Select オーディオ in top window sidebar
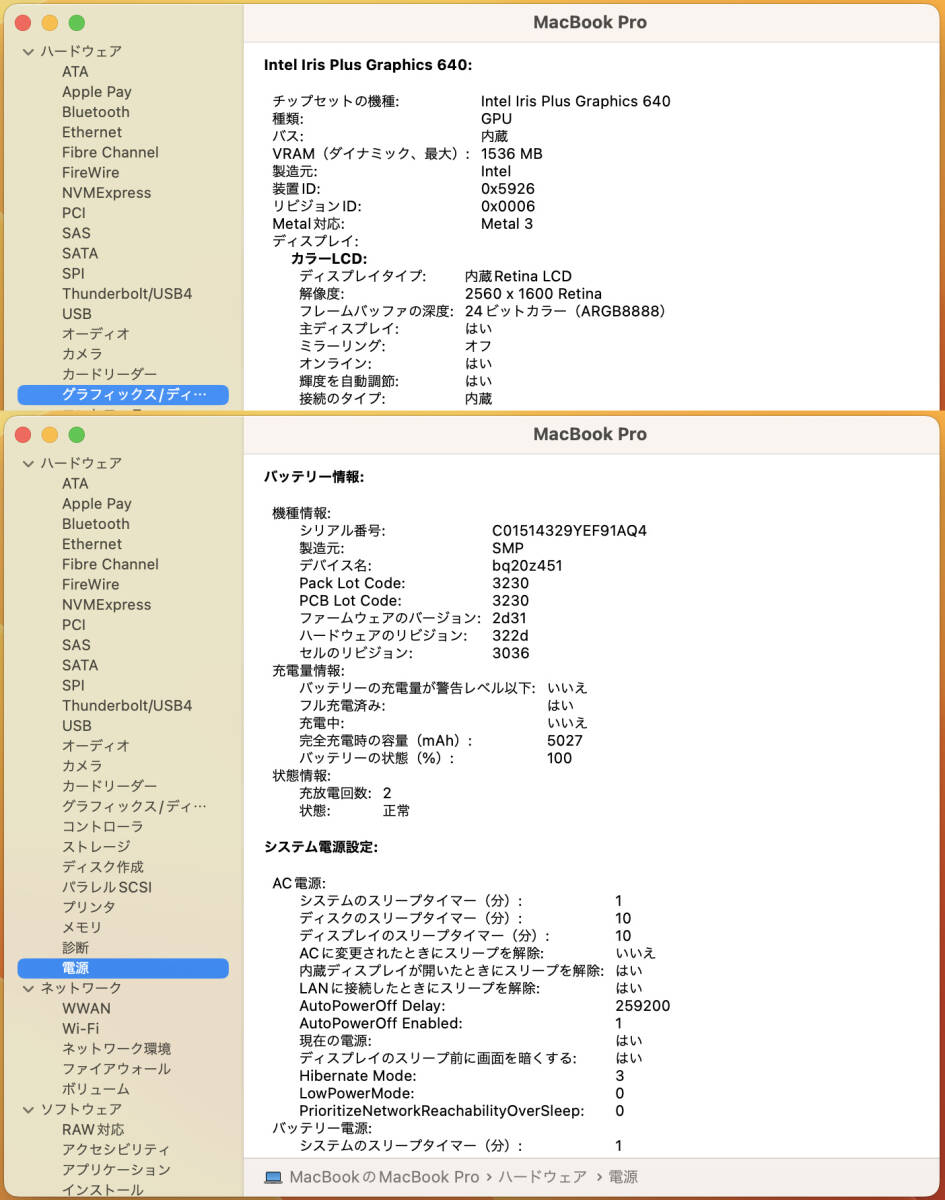The height and width of the screenshot is (1200, 945). click(96, 334)
